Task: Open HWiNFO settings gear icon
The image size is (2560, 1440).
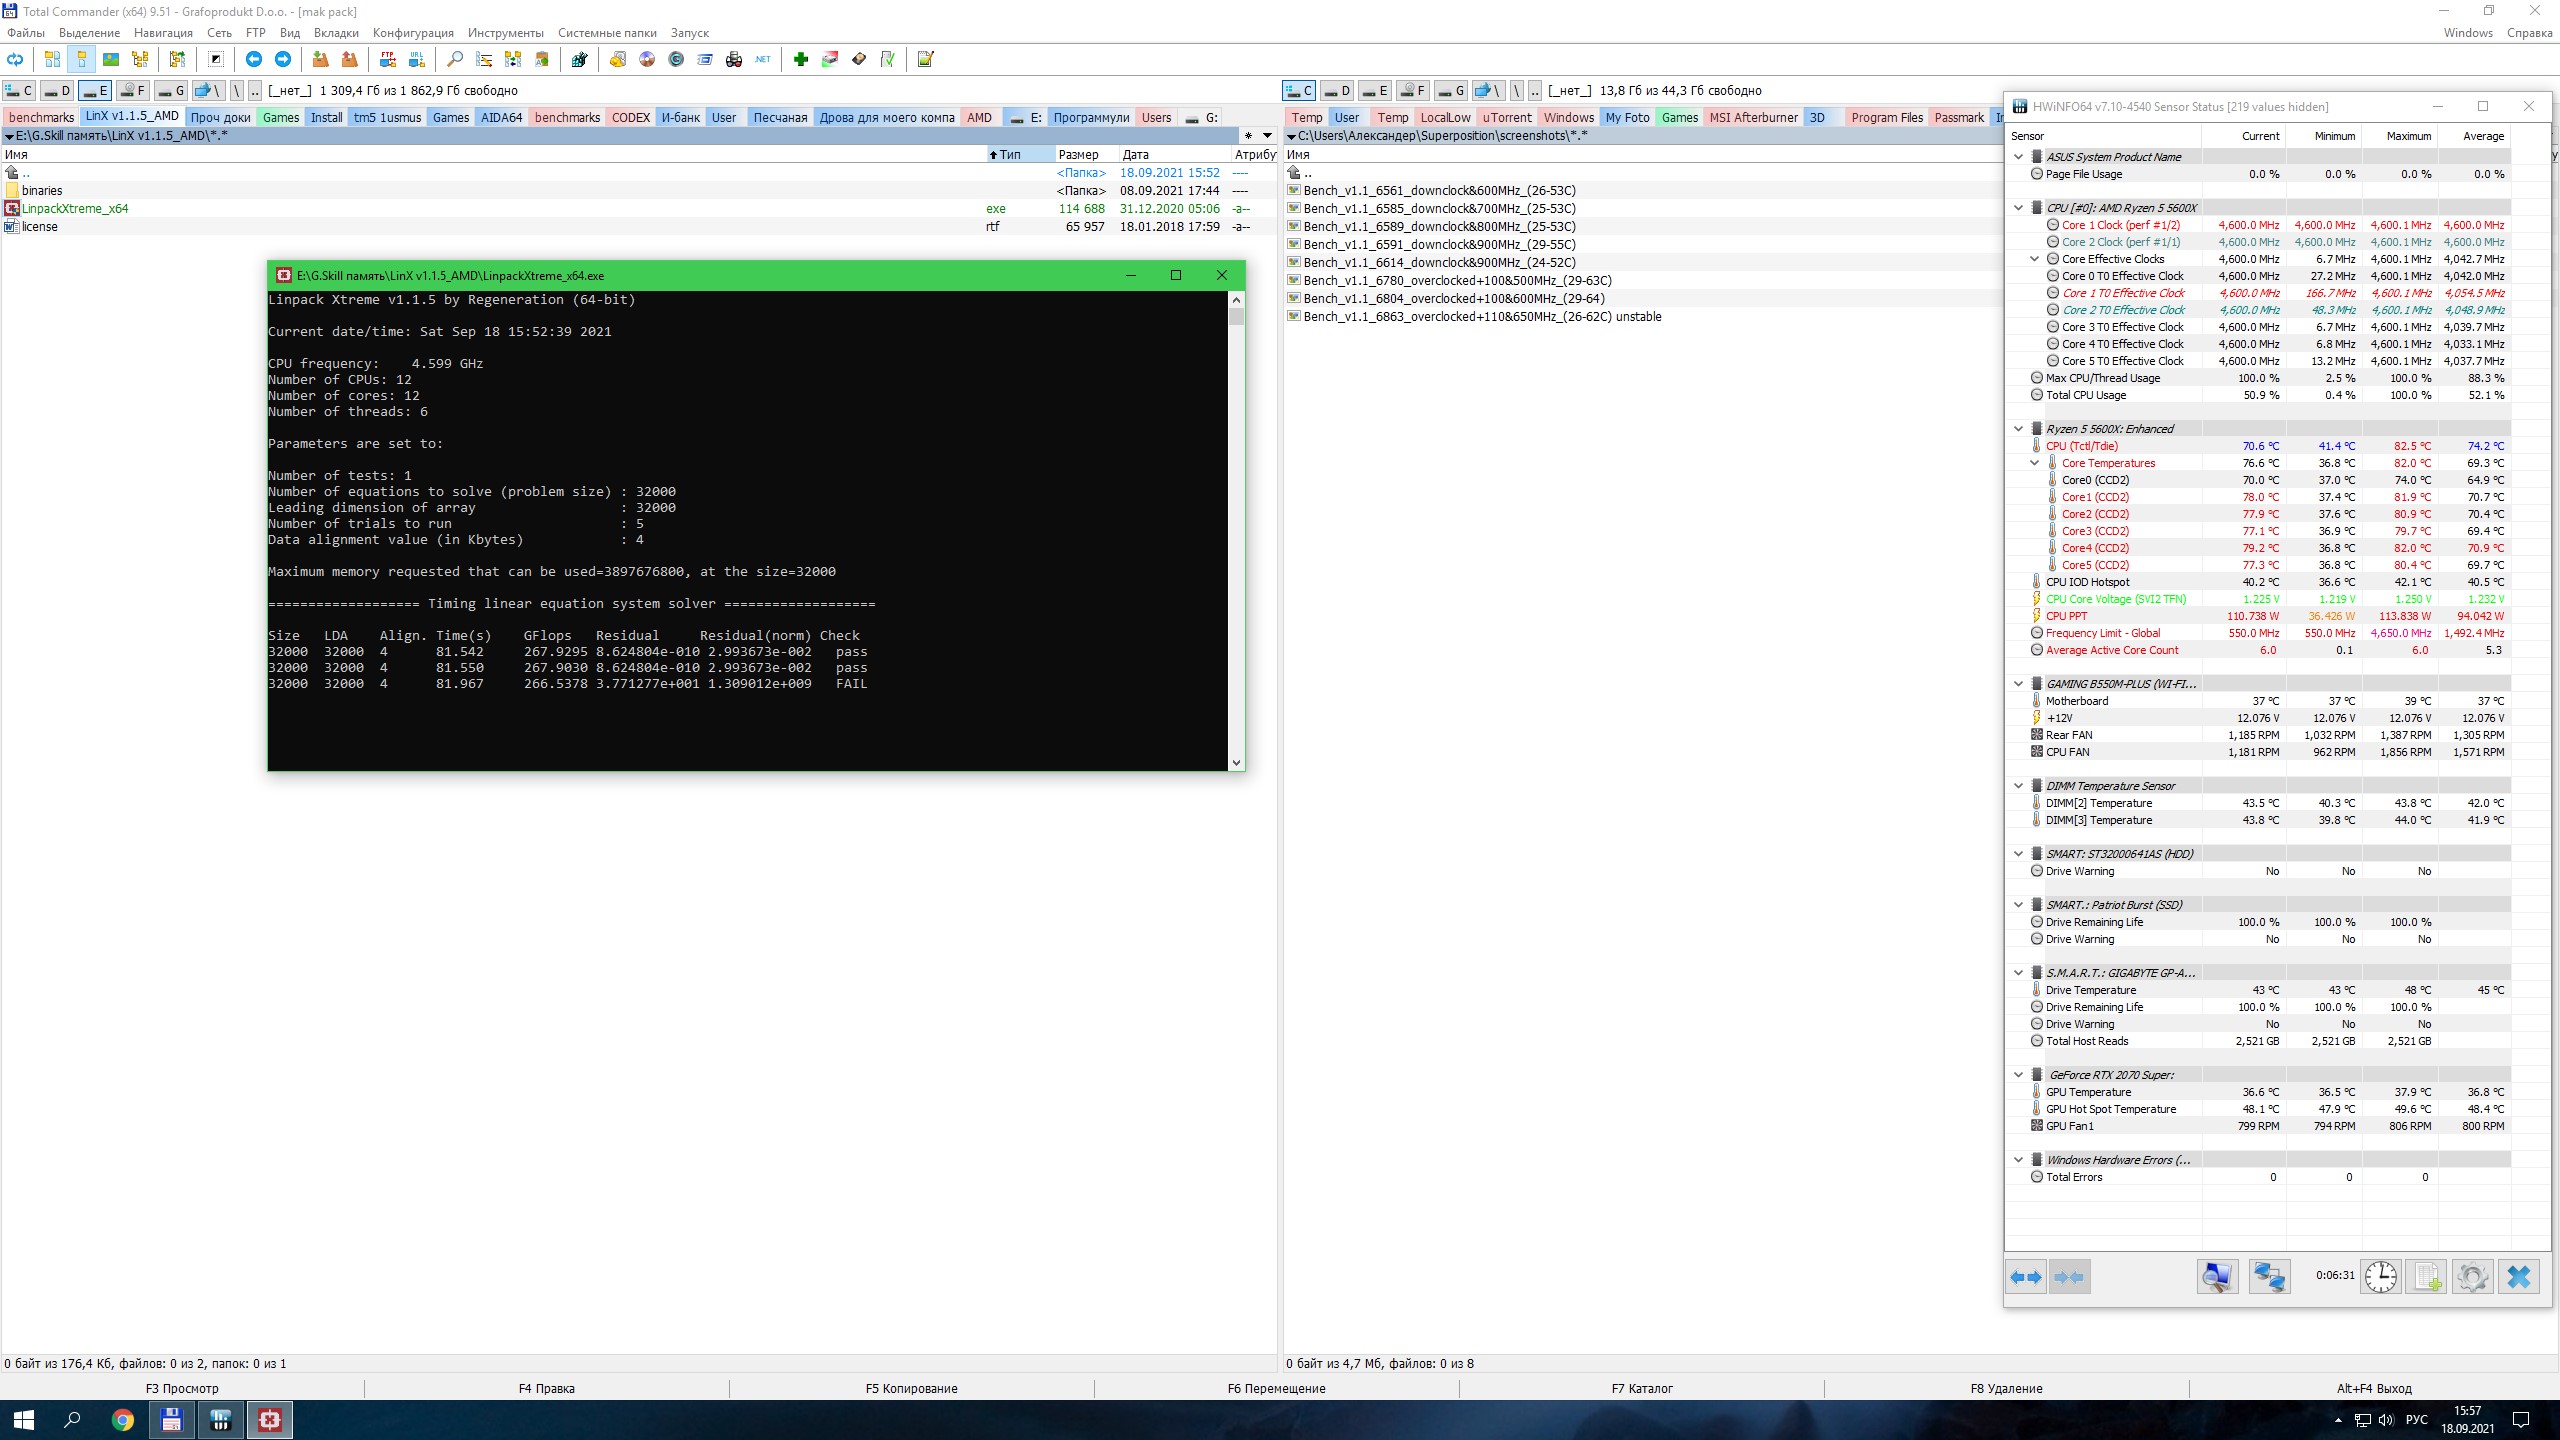Action: click(x=2472, y=1277)
